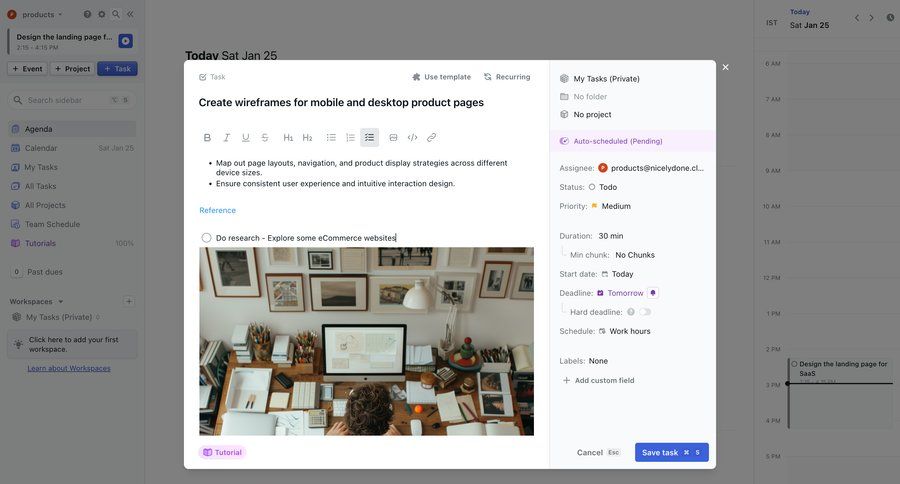Viewport: 900px width, 484px height.
Task: Apply bold formatting in the editor toolbar
Action: [207, 137]
